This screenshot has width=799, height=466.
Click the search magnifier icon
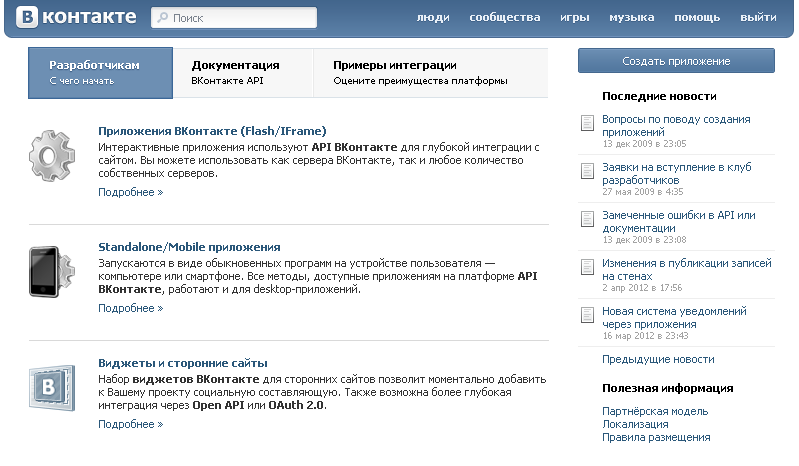(x=163, y=17)
